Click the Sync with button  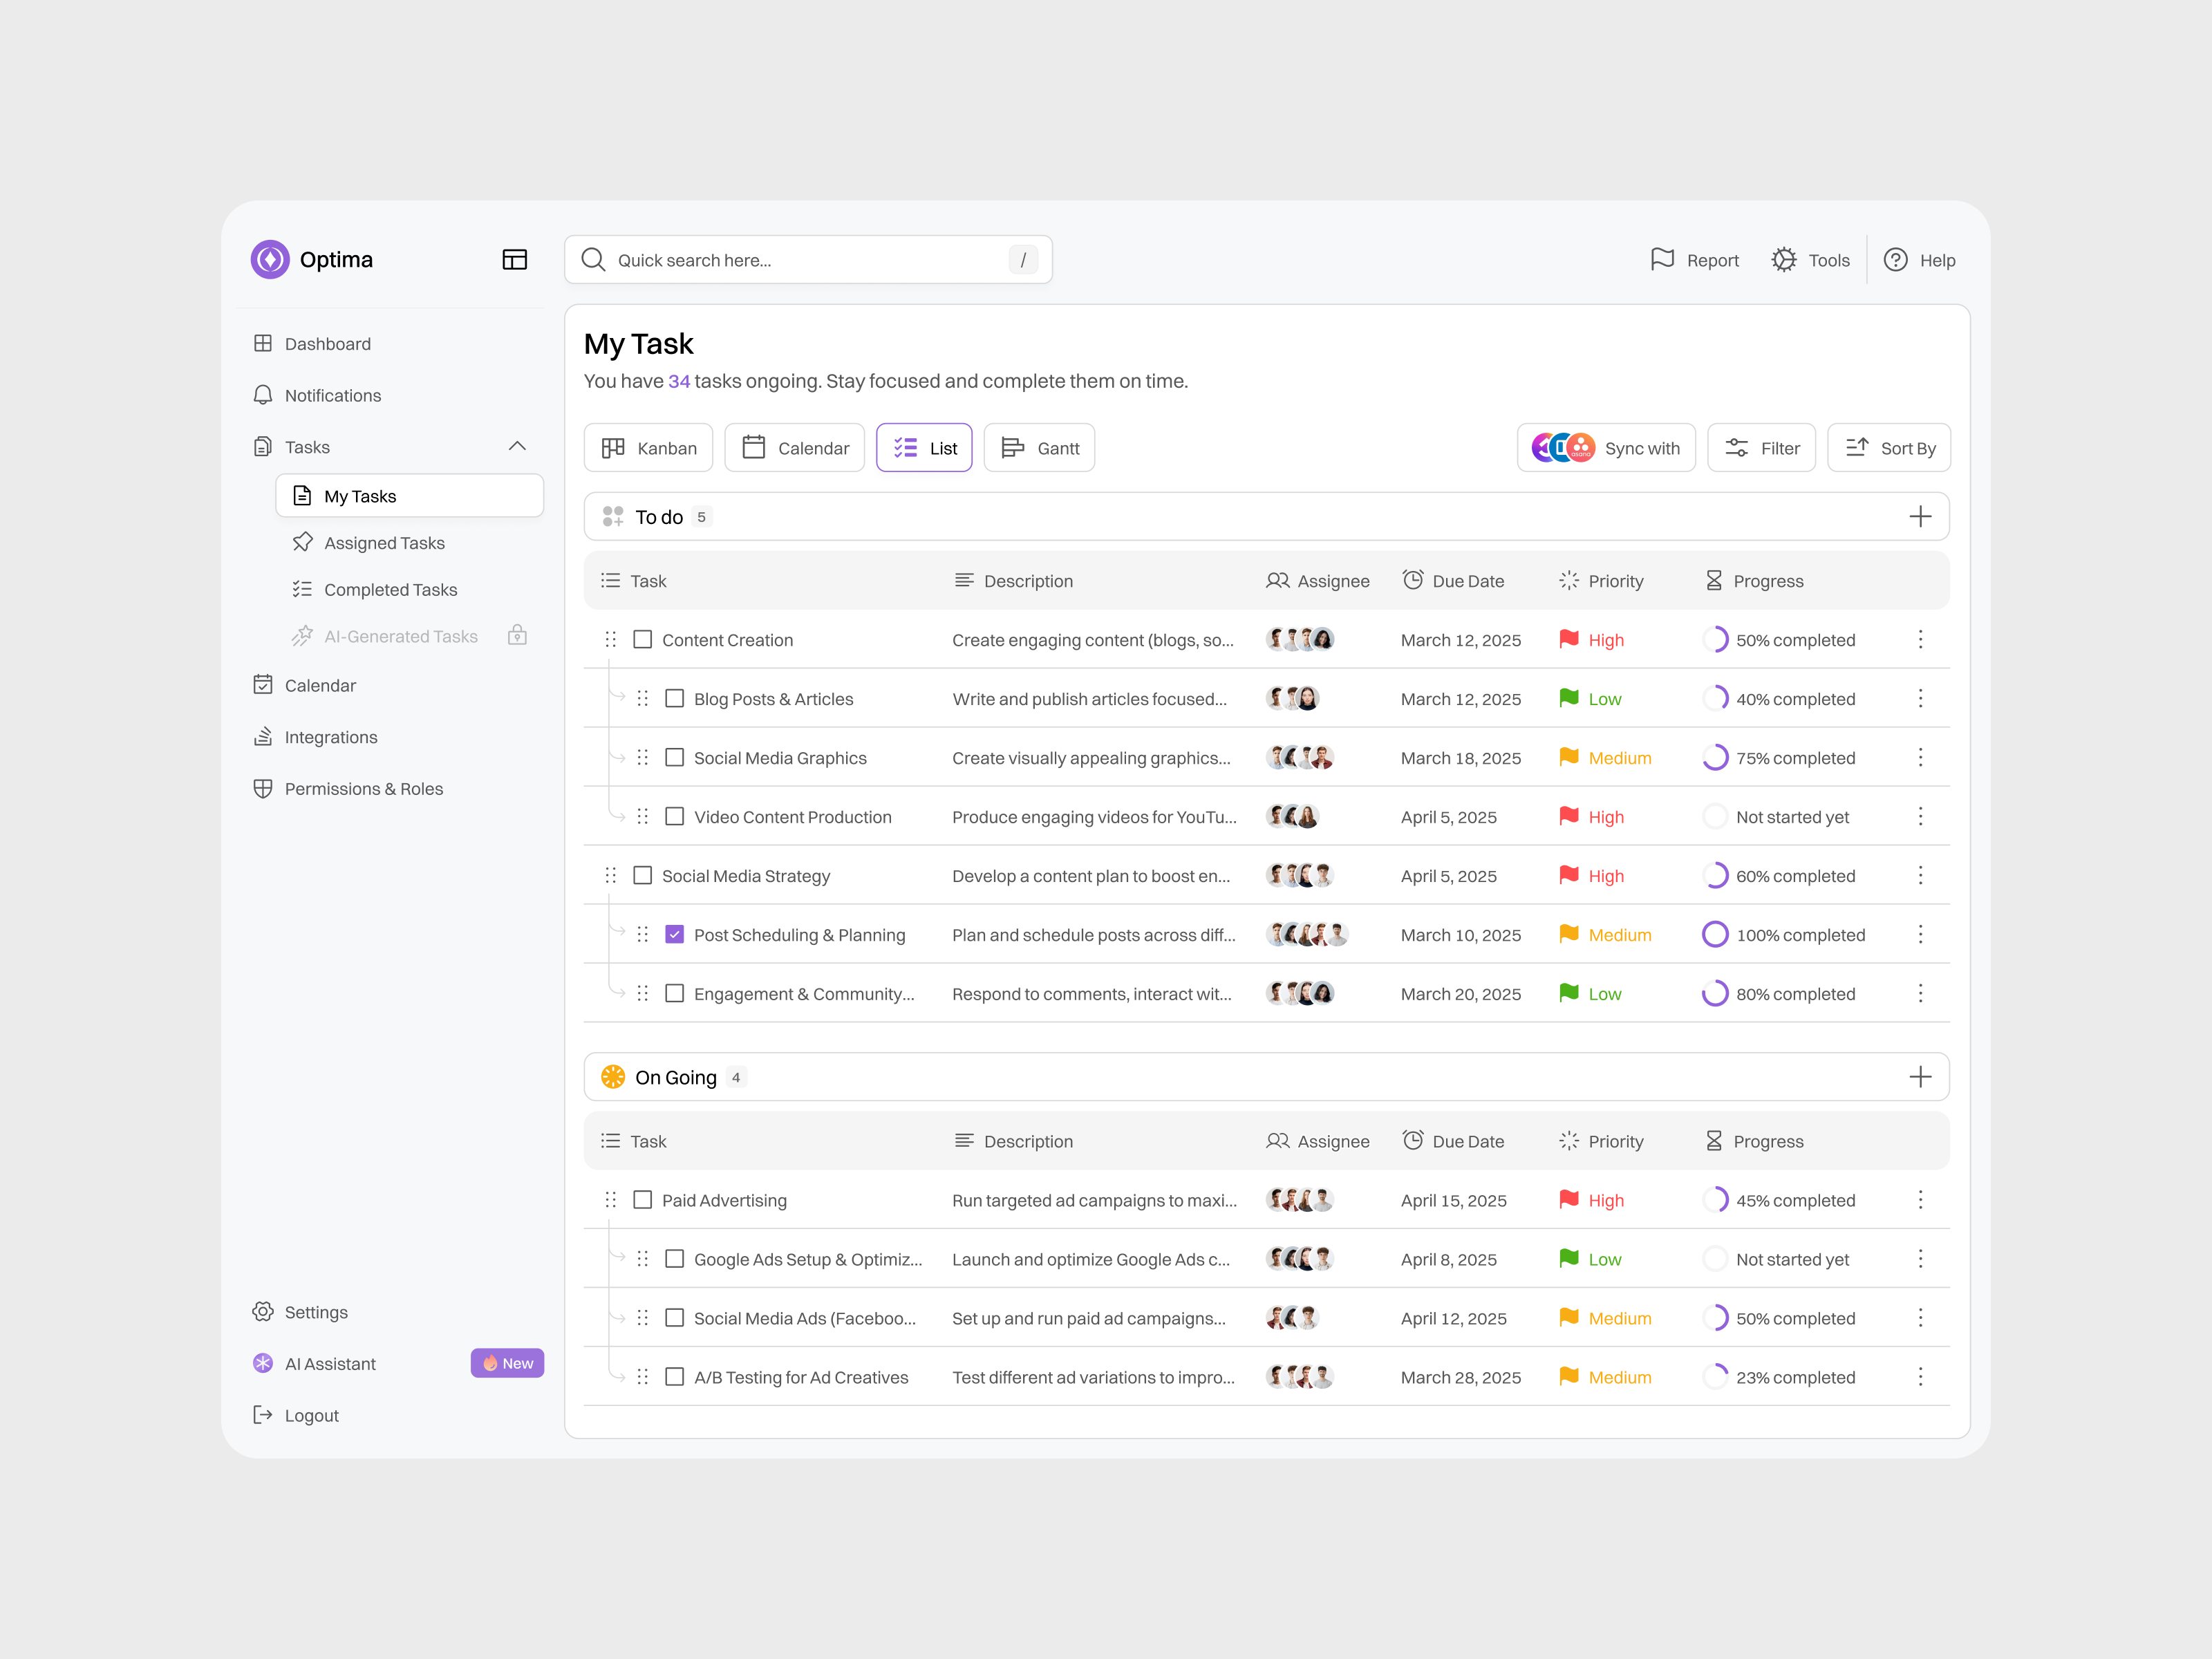(1606, 447)
